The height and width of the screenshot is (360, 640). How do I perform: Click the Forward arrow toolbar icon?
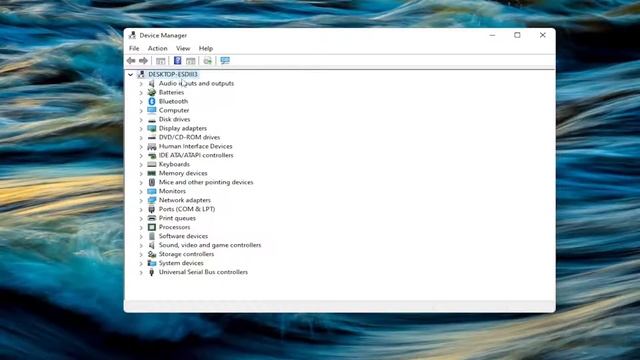click(x=143, y=61)
